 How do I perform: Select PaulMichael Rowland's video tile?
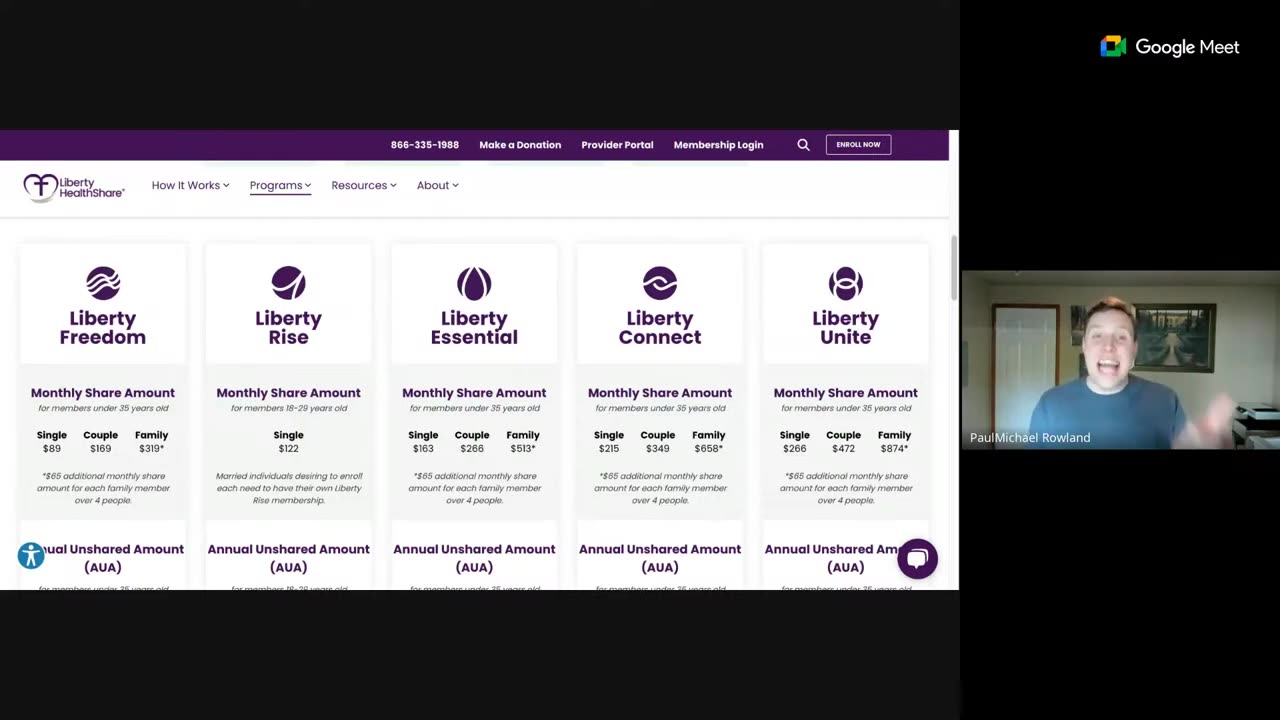coord(1120,360)
